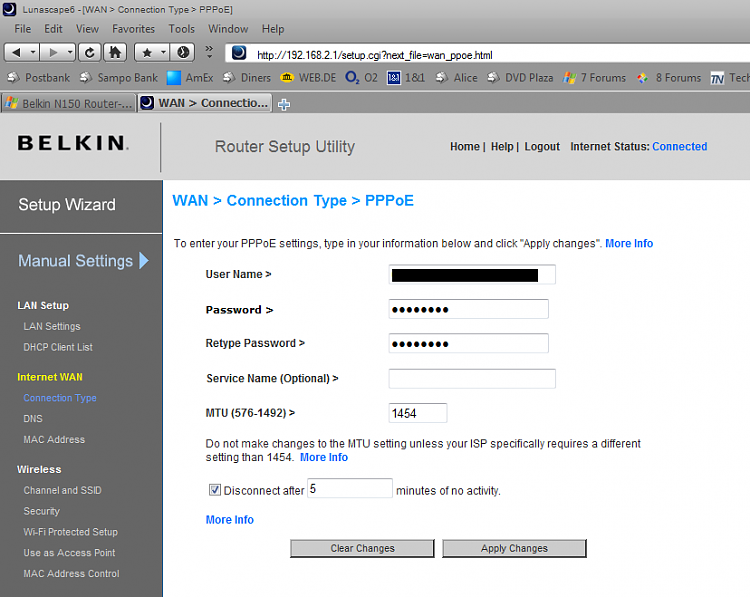Select the WAN > Connection tab
This screenshot has width=750, height=597.
[205, 103]
